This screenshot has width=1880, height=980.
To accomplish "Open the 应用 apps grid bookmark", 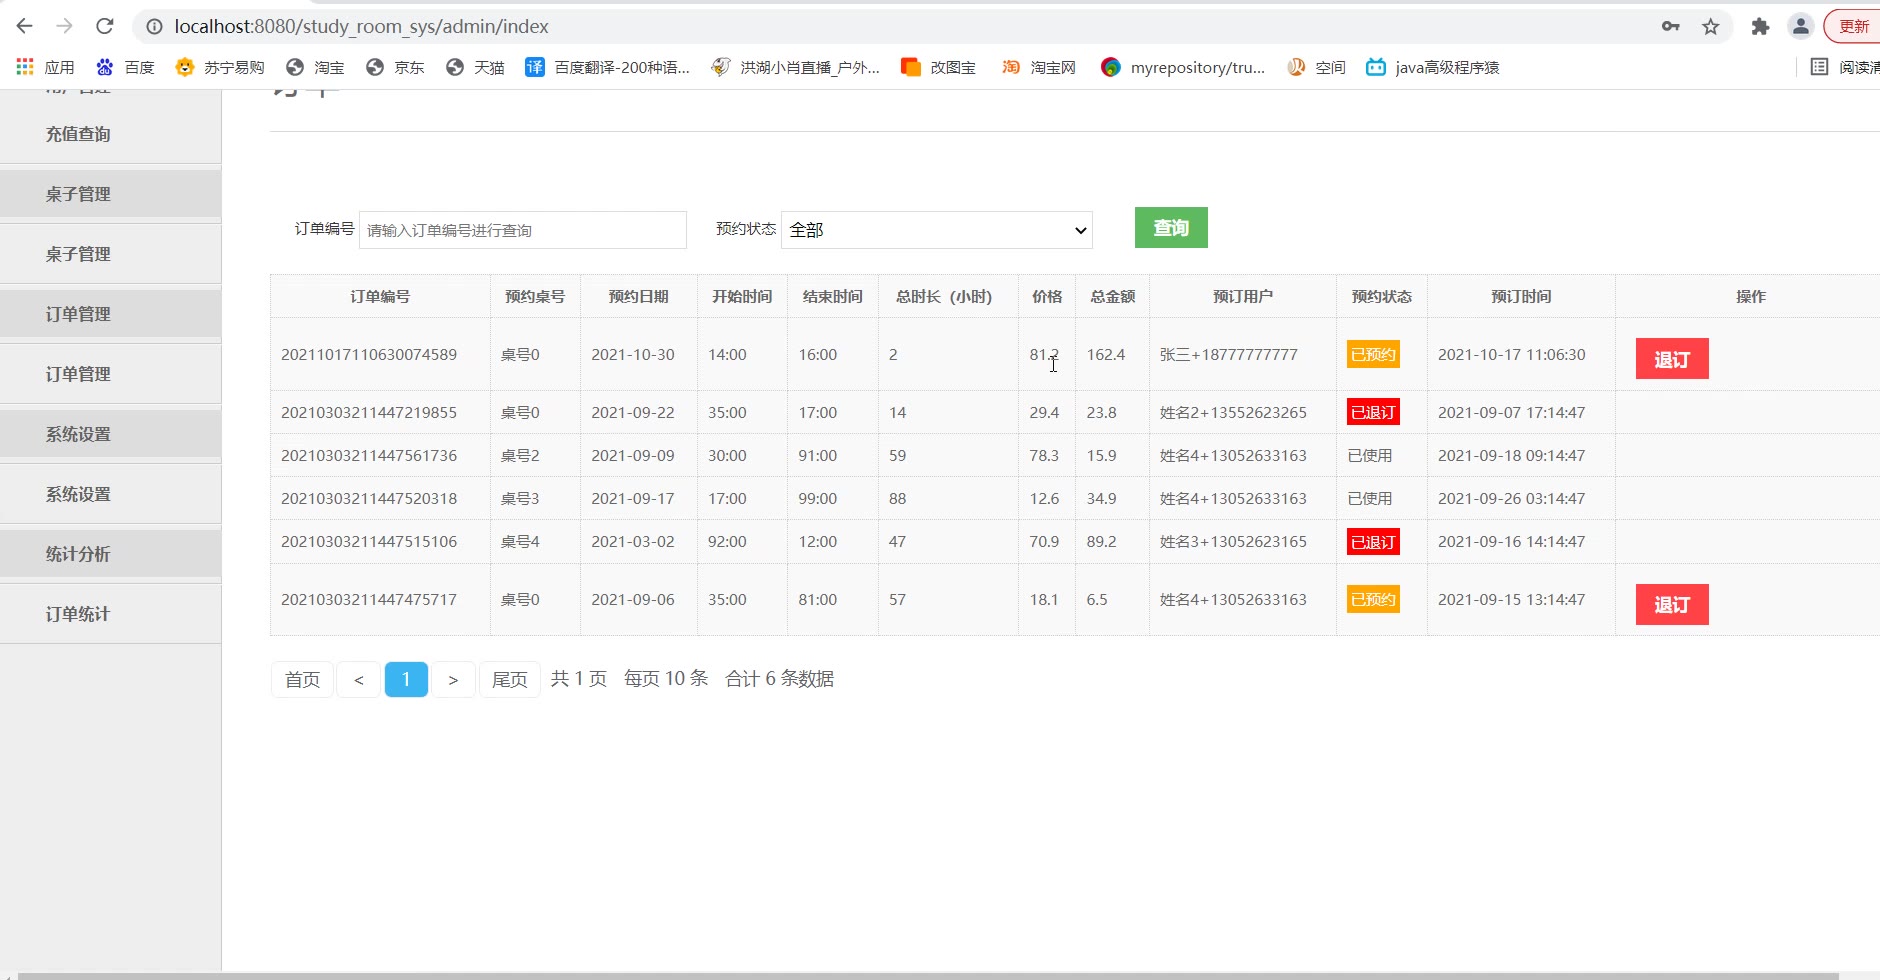I will [x=45, y=67].
